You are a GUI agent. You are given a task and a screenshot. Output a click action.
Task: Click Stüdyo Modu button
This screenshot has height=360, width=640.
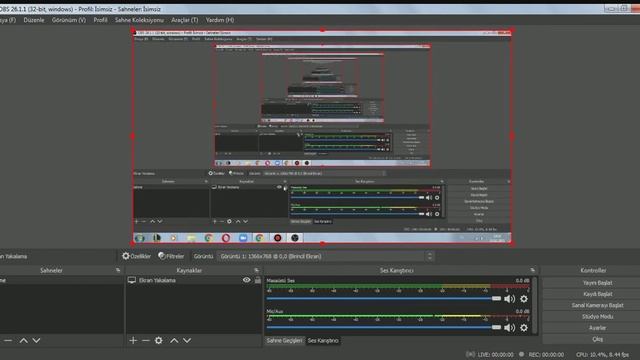[x=597, y=316]
